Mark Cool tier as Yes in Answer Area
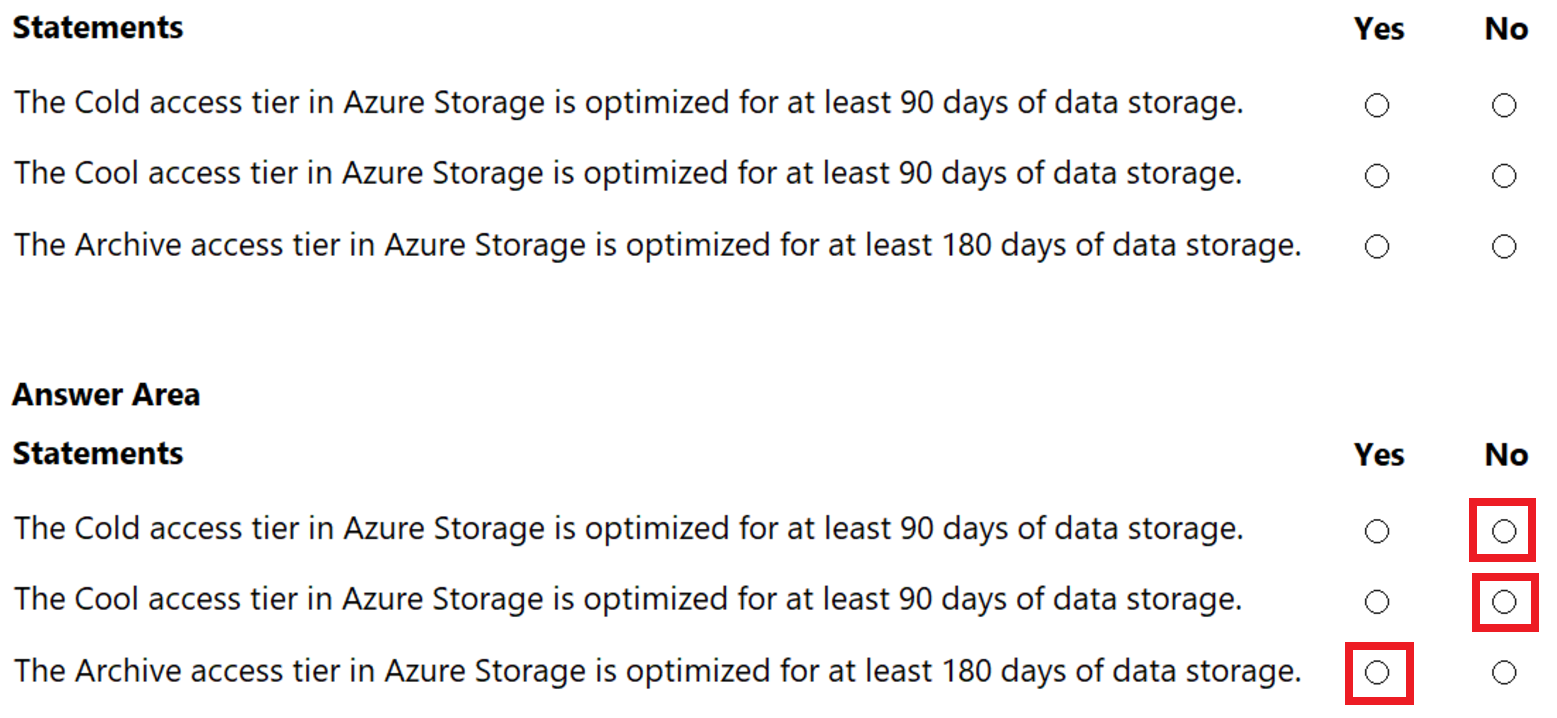1557x718 pixels. 1378,601
